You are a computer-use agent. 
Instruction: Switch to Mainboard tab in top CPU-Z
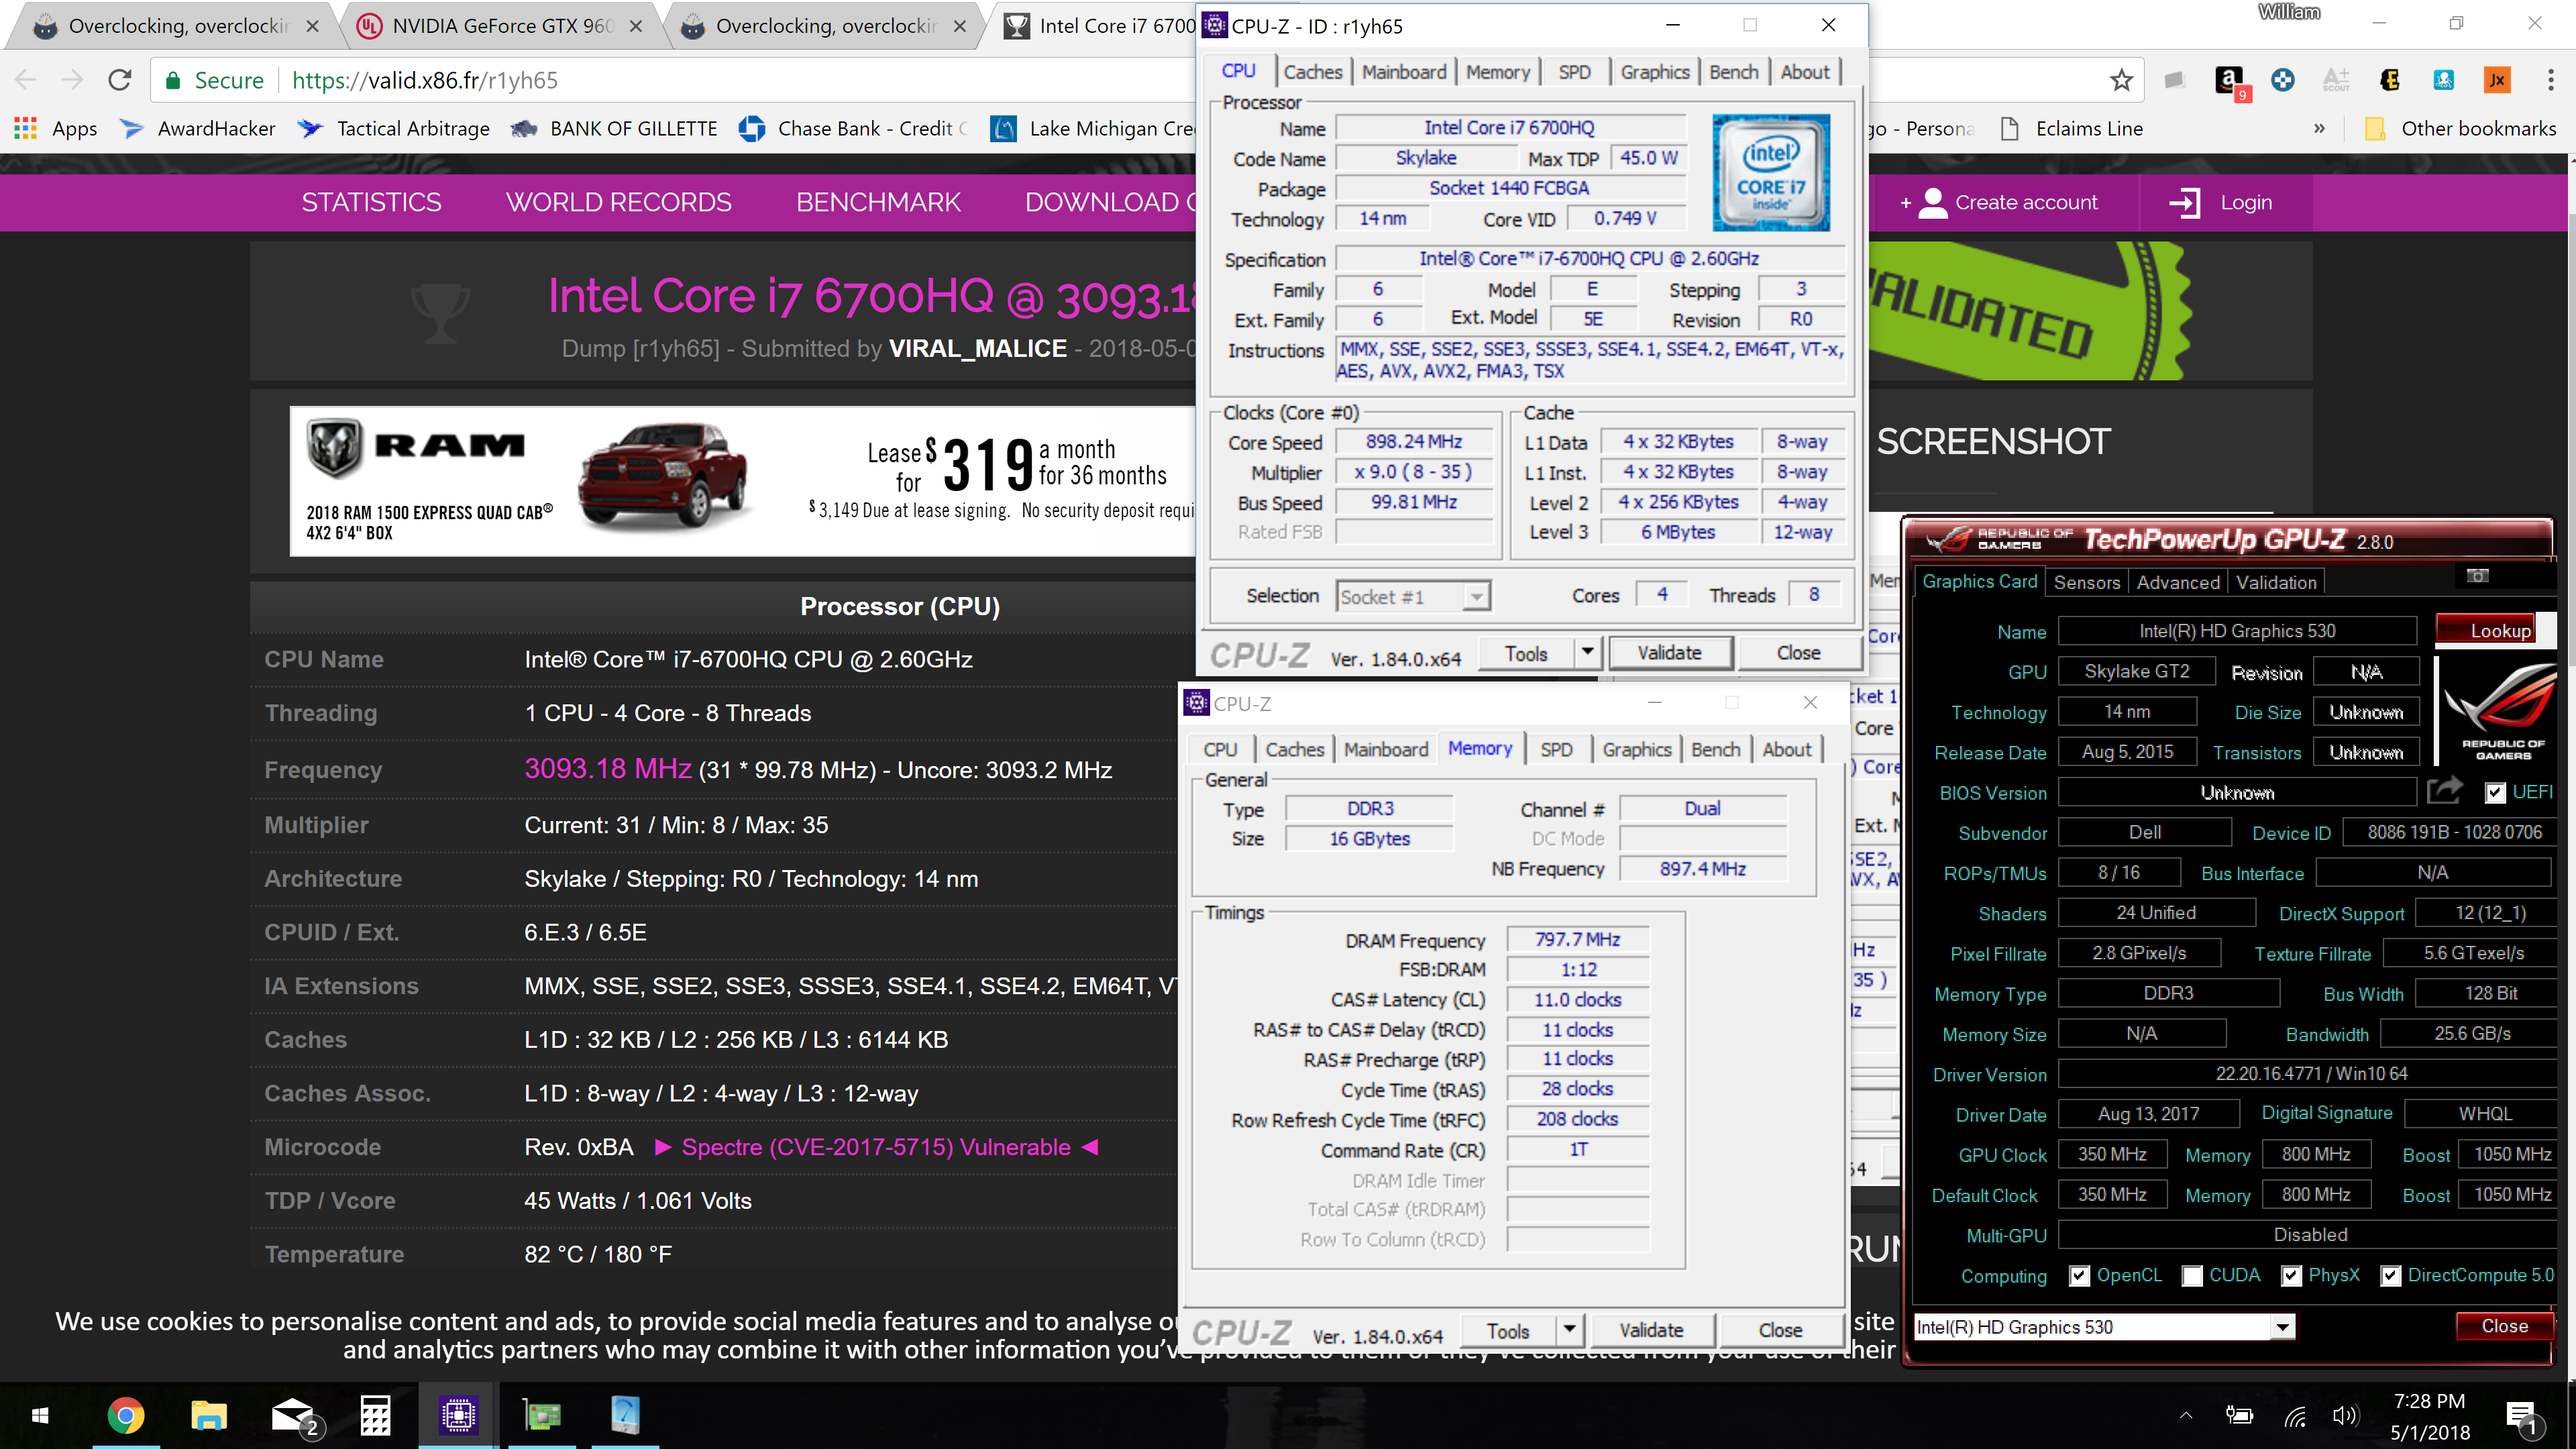pyautogui.click(x=1403, y=72)
